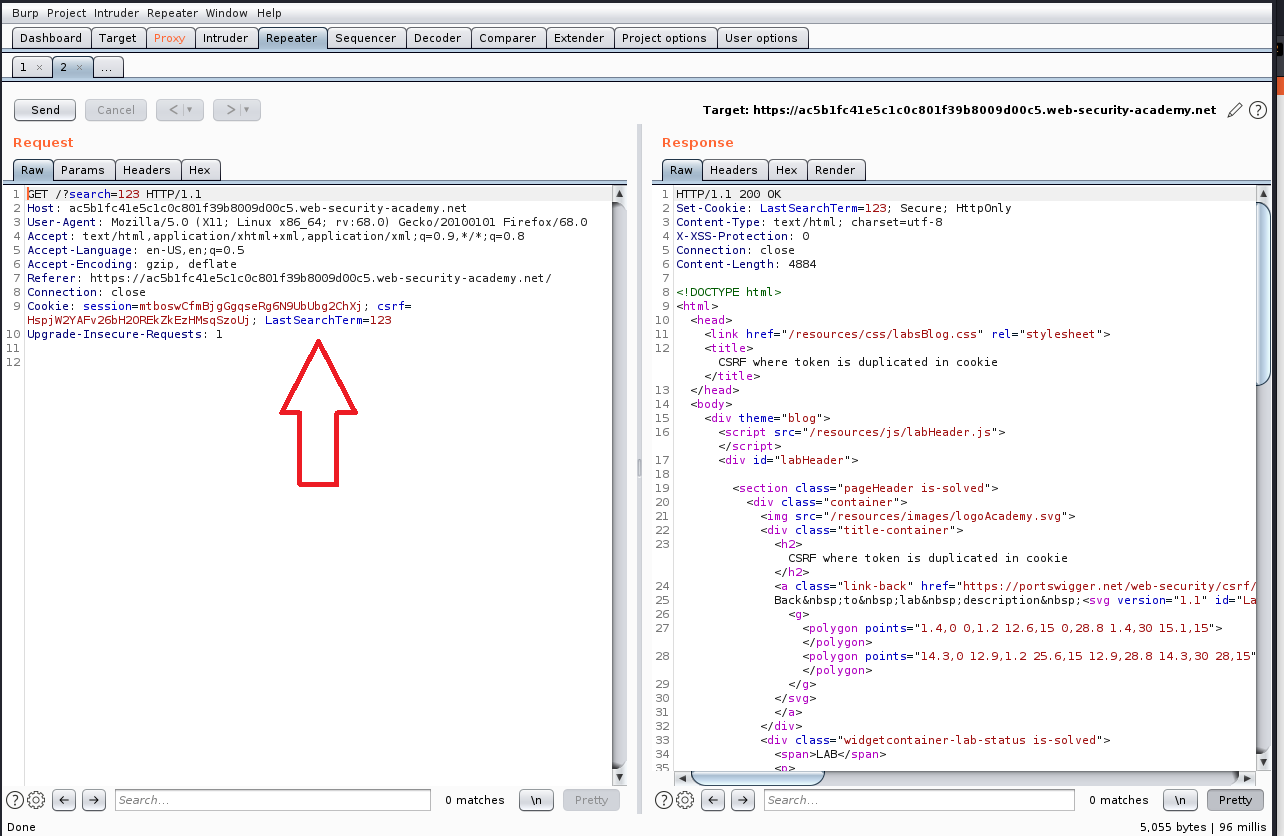Focus the search field below the Request panel
The height and width of the screenshot is (836, 1284).
273,800
